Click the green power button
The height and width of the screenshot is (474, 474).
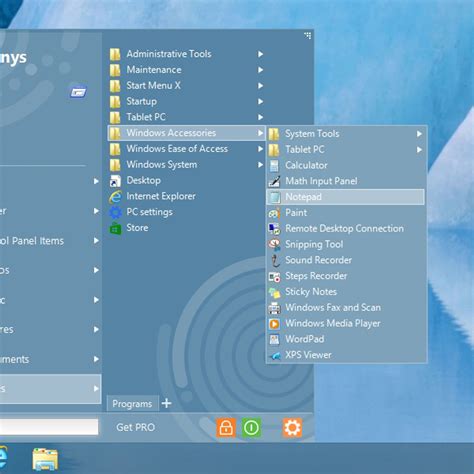(x=251, y=427)
